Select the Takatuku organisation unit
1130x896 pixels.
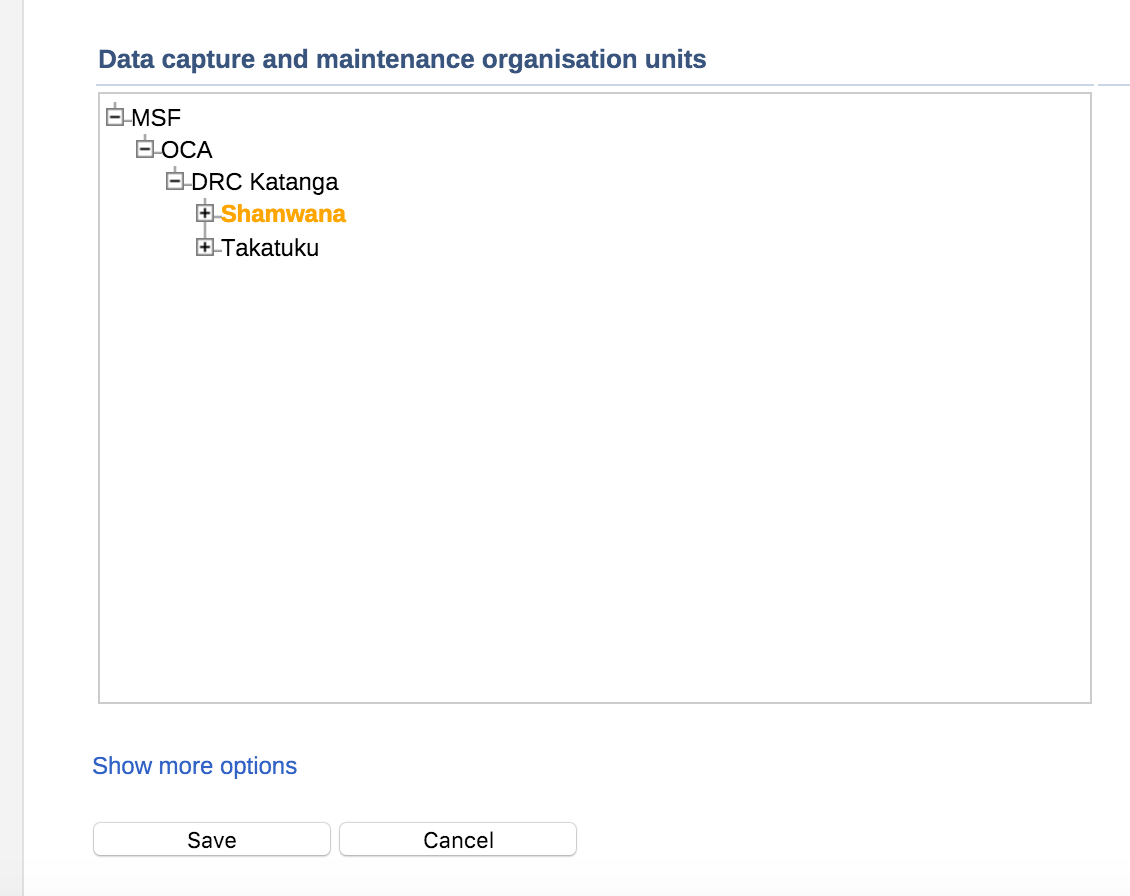tap(270, 248)
